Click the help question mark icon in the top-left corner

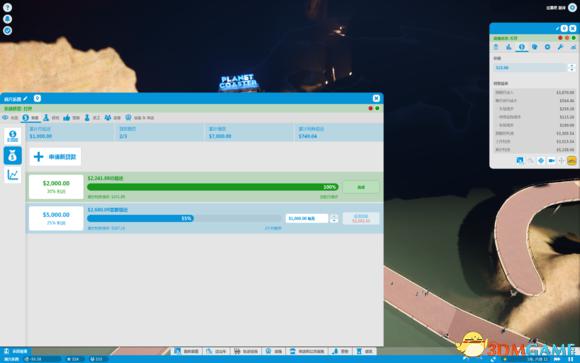pyautogui.click(x=7, y=7)
